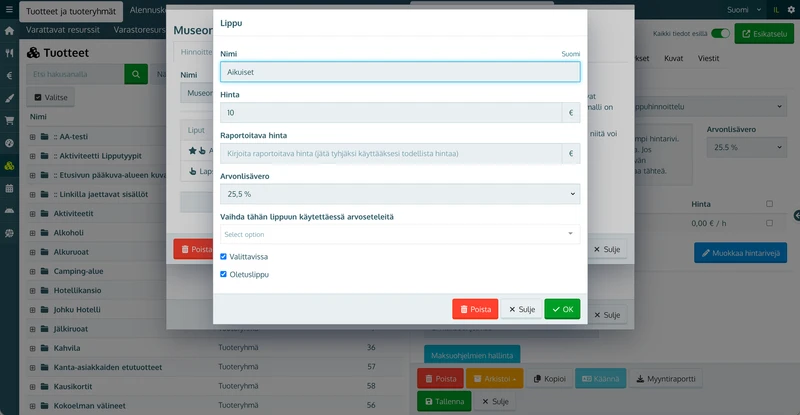
Task: Expand the Jälkiruoat tree node
Action: 32,329
